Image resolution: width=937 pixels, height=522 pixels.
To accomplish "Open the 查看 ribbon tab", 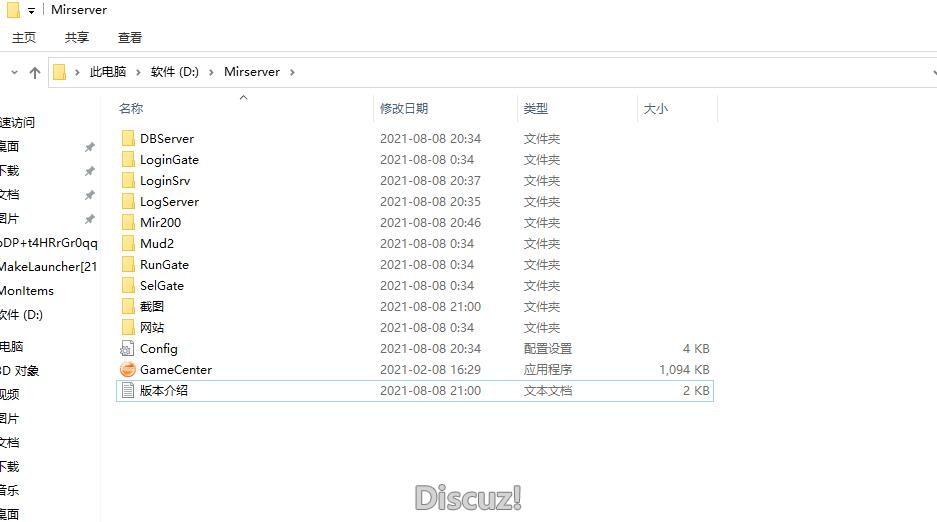I will [x=130, y=38].
